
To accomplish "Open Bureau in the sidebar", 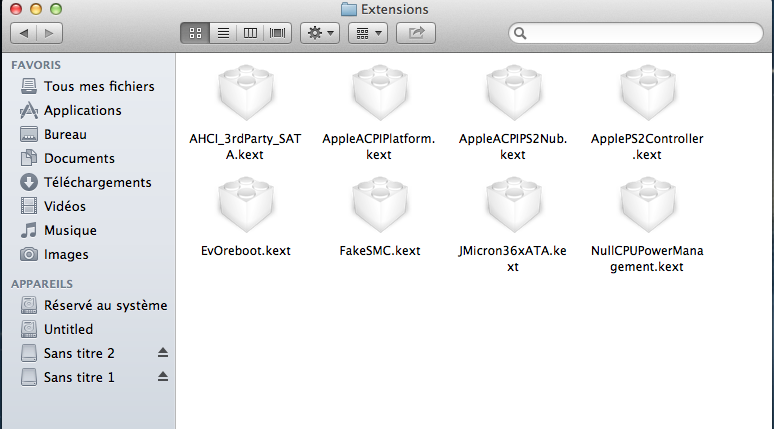I will tap(88, 134).
